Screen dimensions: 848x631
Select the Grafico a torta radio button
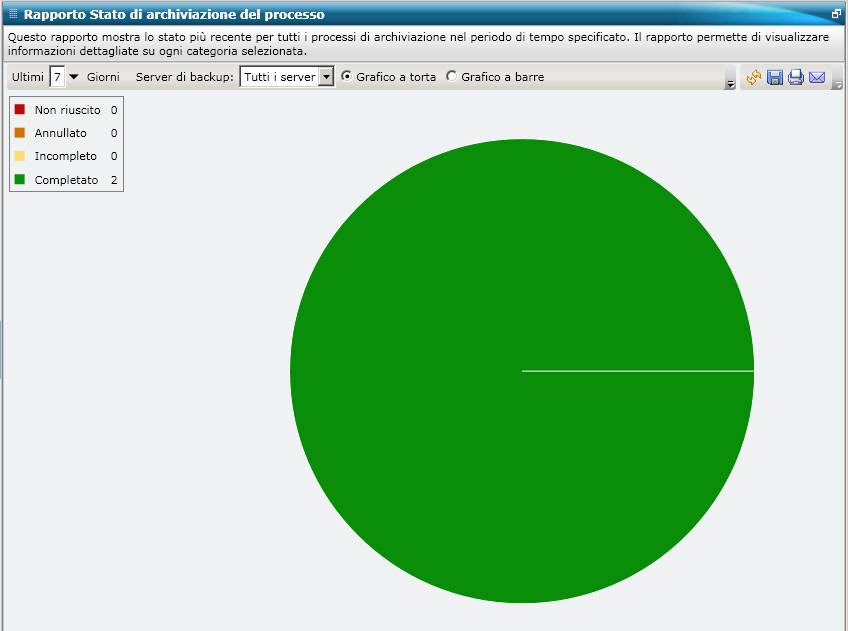pyautogui.click(x=346, y=76)
